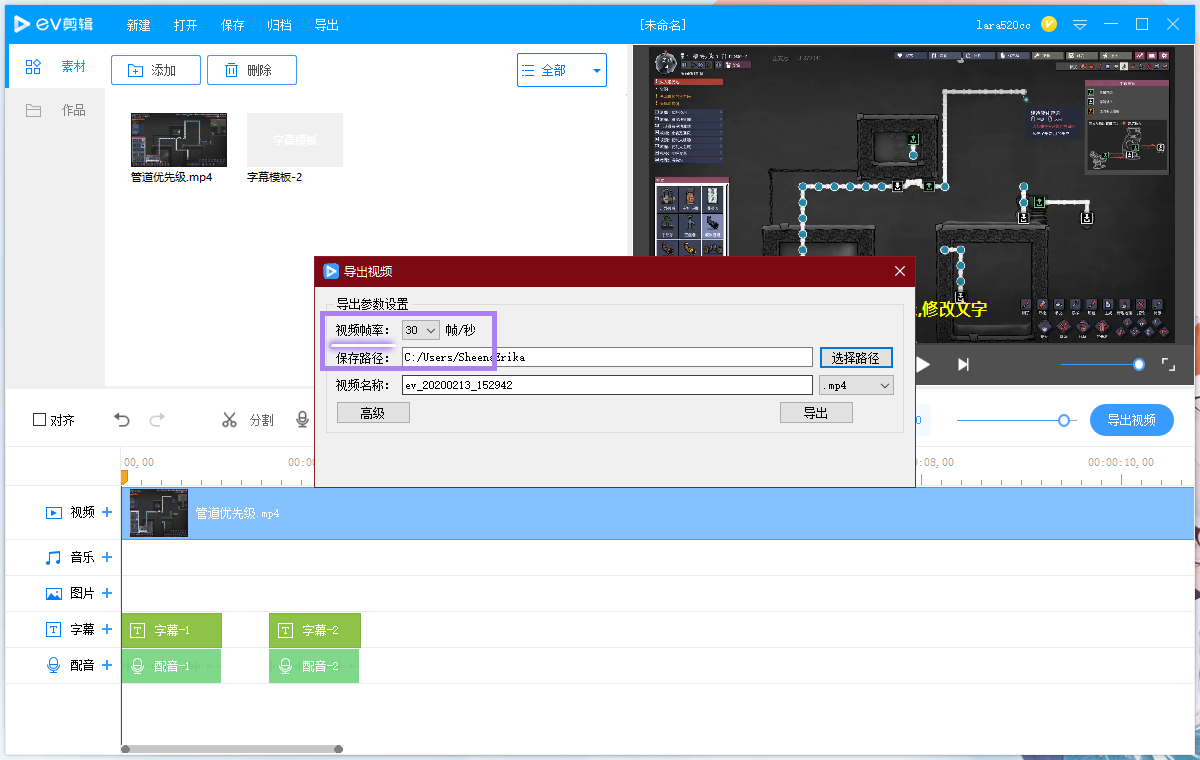Click the 视频名称 input field
This screenshot has height=760, width=1200.
tap(607, 385)
